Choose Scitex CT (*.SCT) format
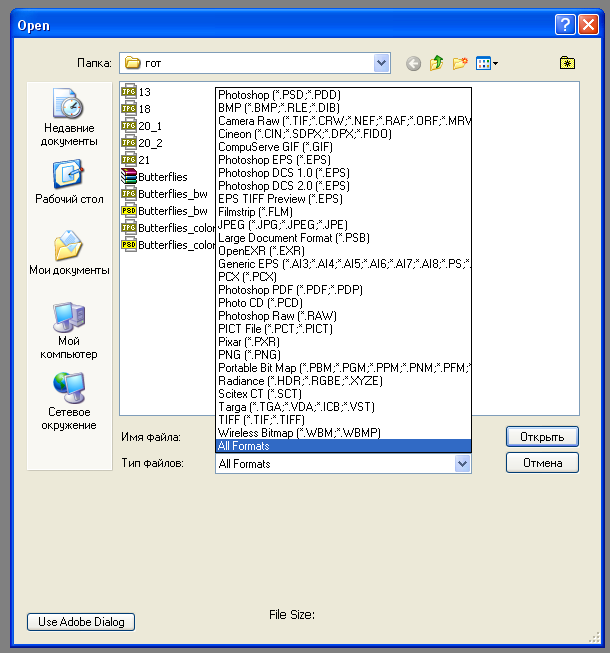The height and width of the screenshot is (653, 610). 344,394
